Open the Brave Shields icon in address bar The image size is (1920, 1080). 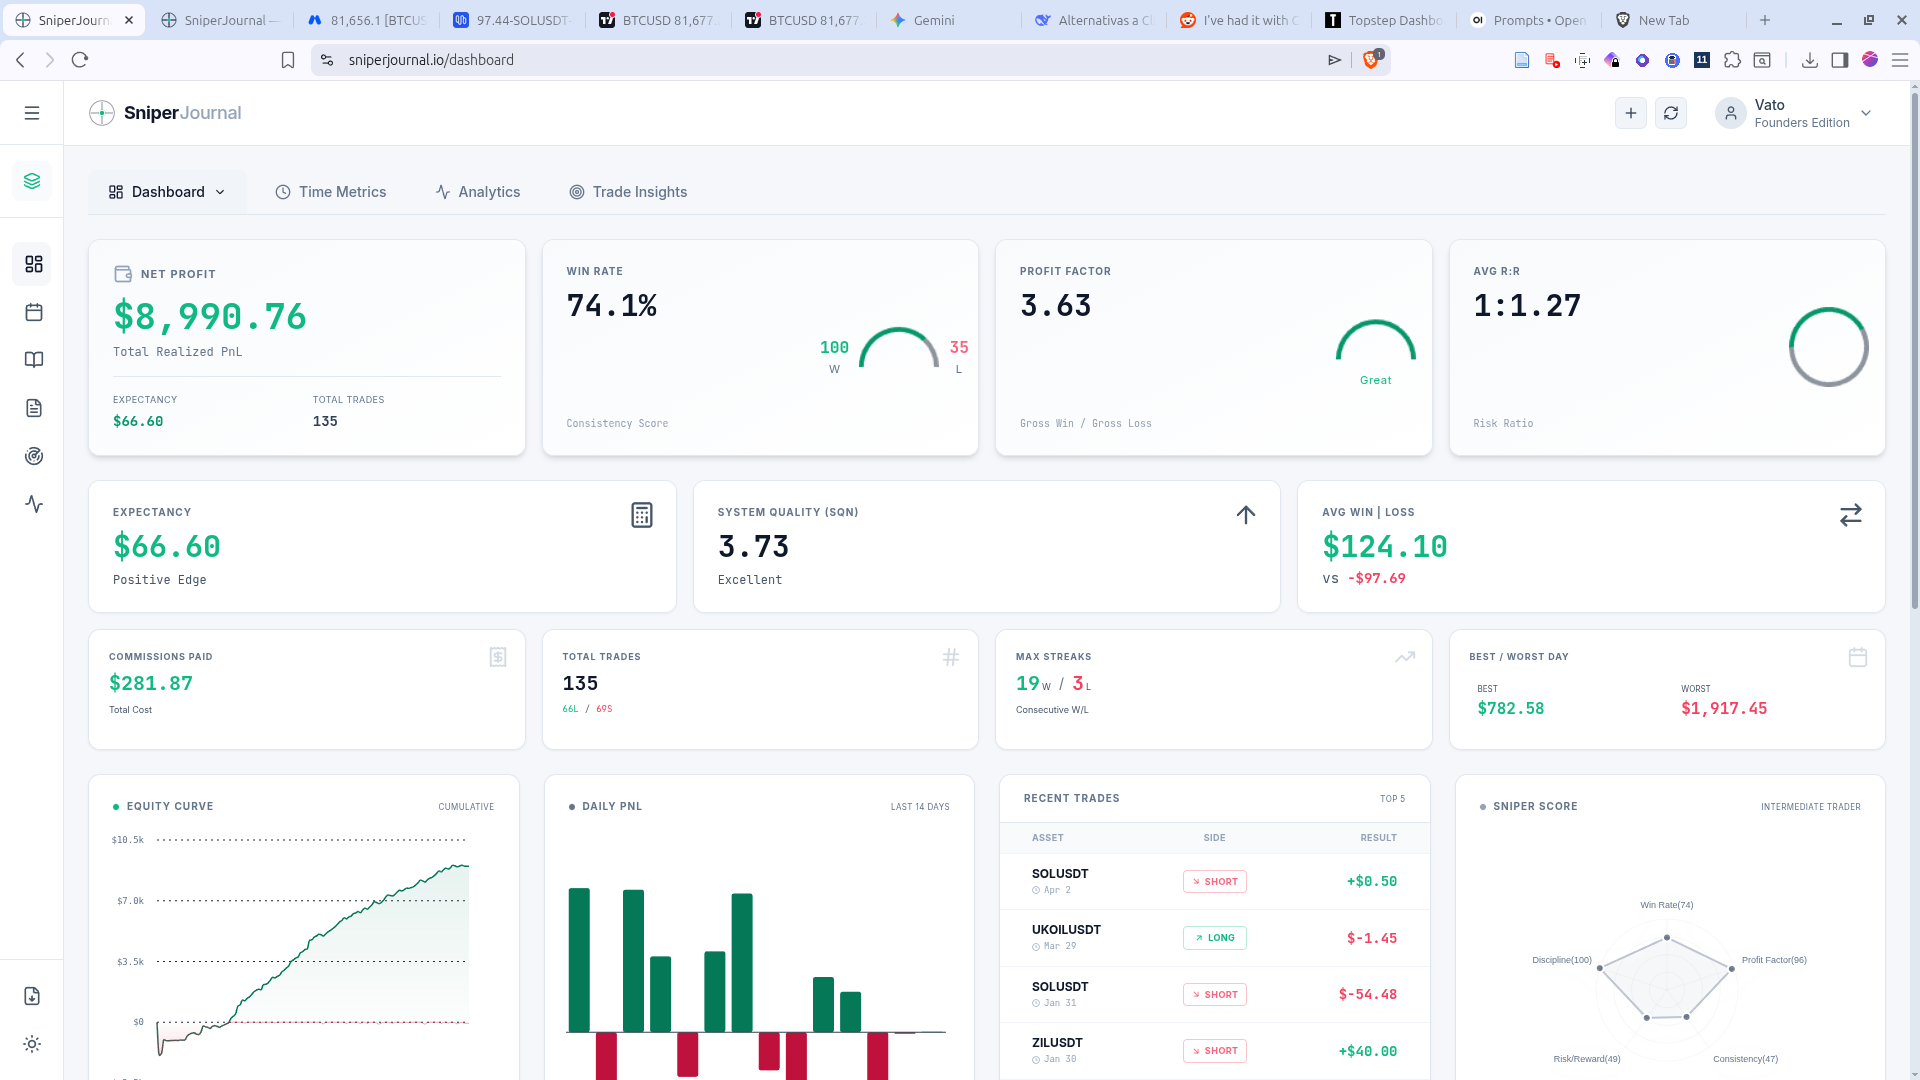(1371, 60)
